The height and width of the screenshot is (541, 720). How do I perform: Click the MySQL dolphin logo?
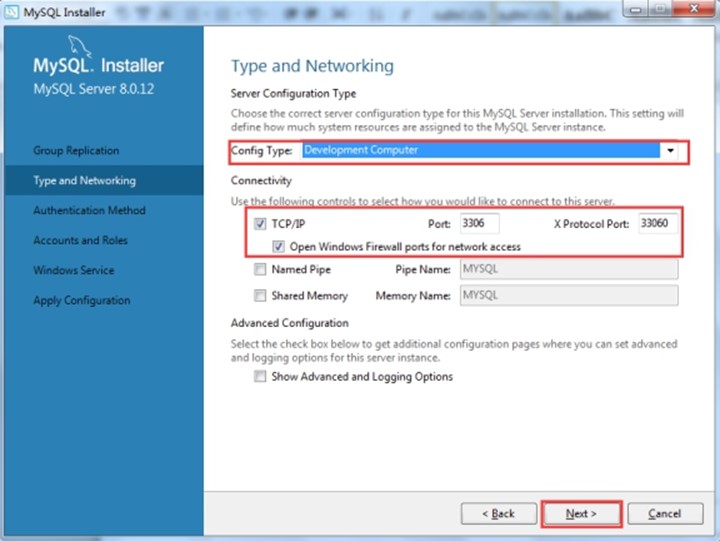tap(79, 46)
